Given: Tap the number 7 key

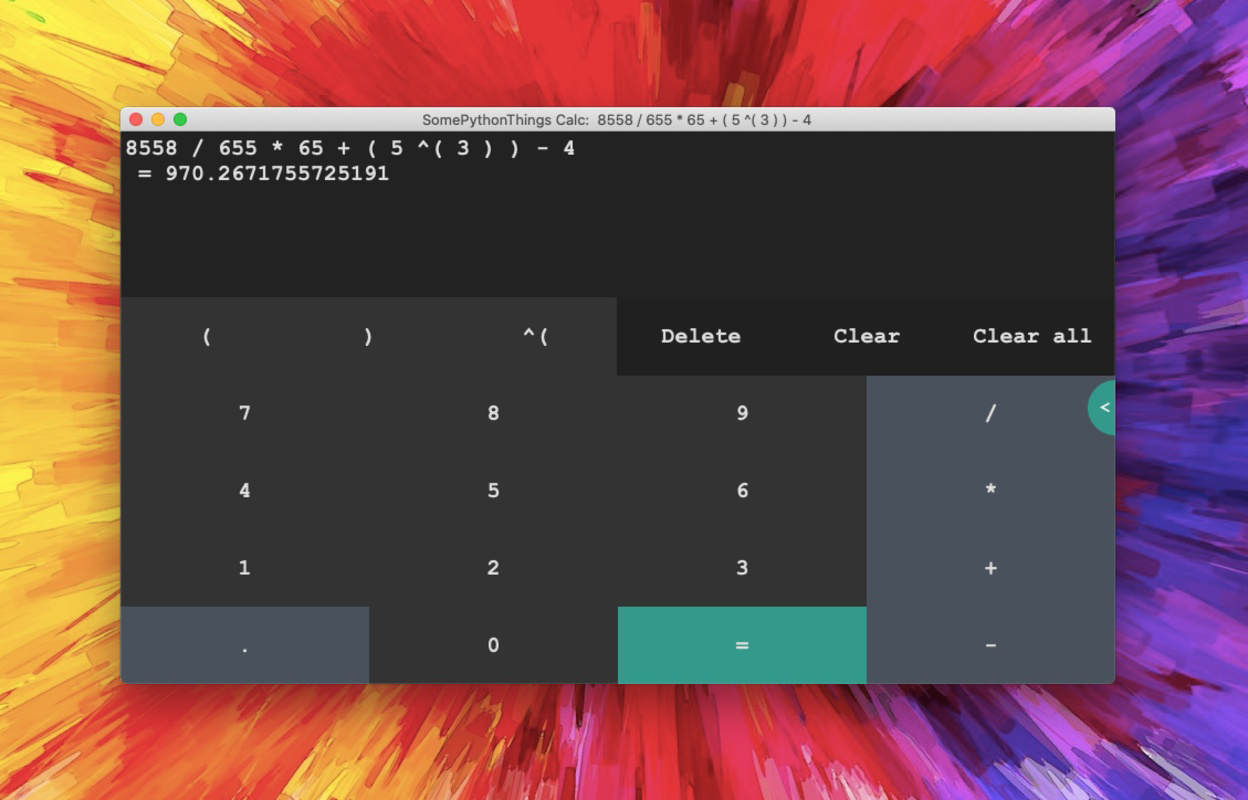Looking at the screenshot, I should pyautogui.click(x=245, y=414).
